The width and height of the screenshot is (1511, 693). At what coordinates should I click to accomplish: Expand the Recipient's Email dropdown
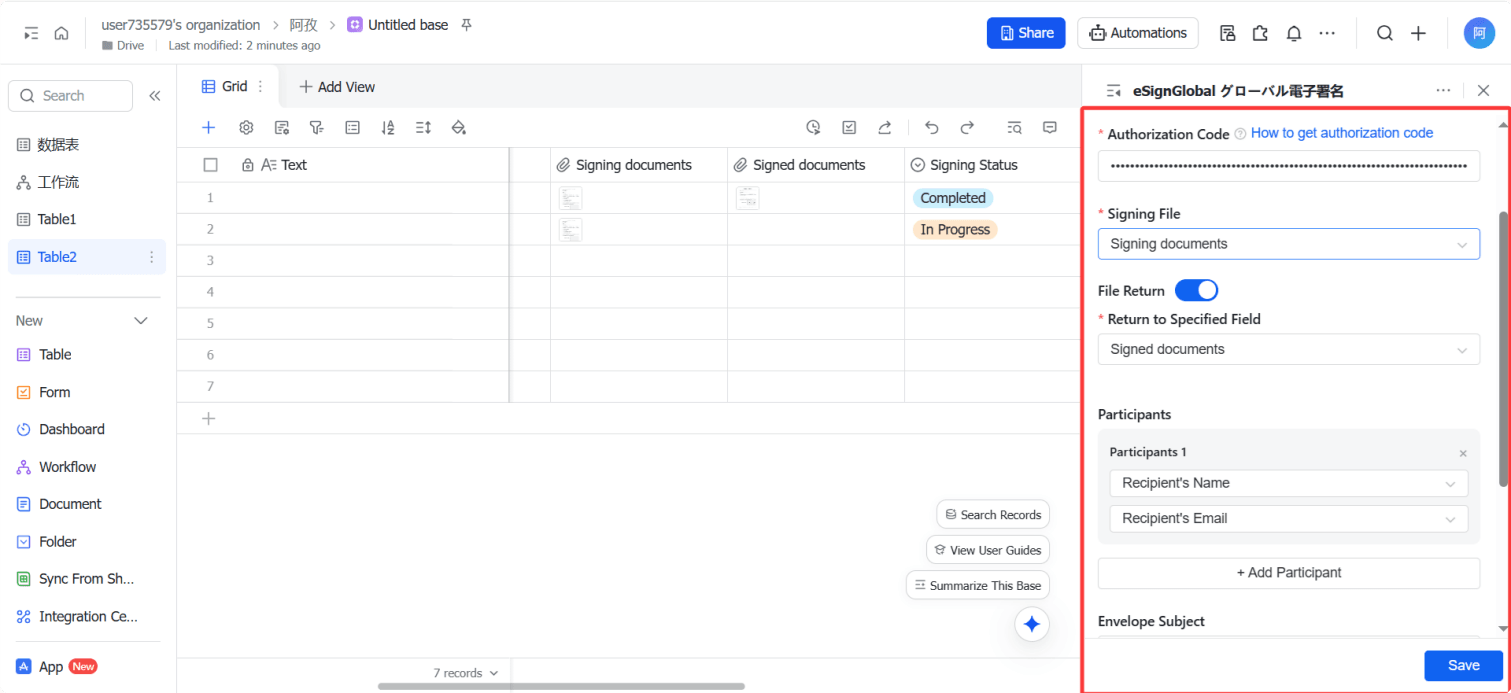coord(1288,519)
